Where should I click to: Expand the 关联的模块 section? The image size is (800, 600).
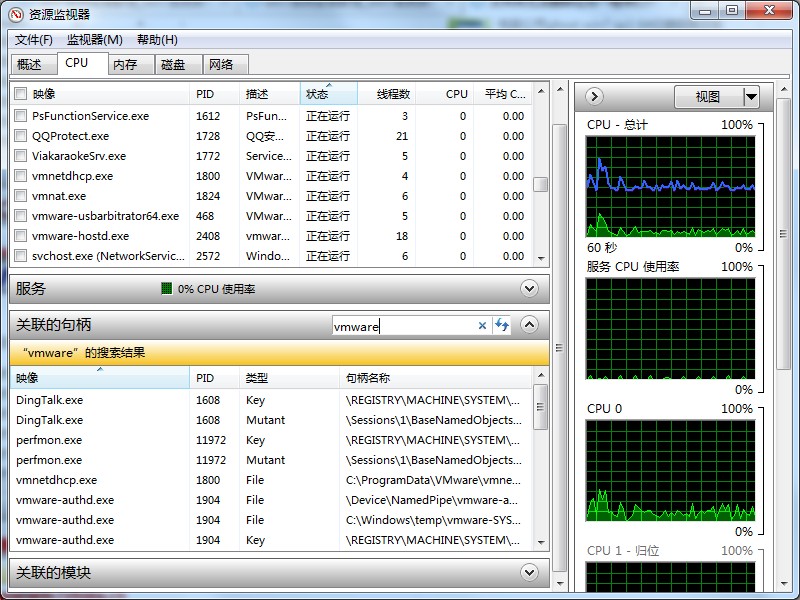tap(529, 572)
